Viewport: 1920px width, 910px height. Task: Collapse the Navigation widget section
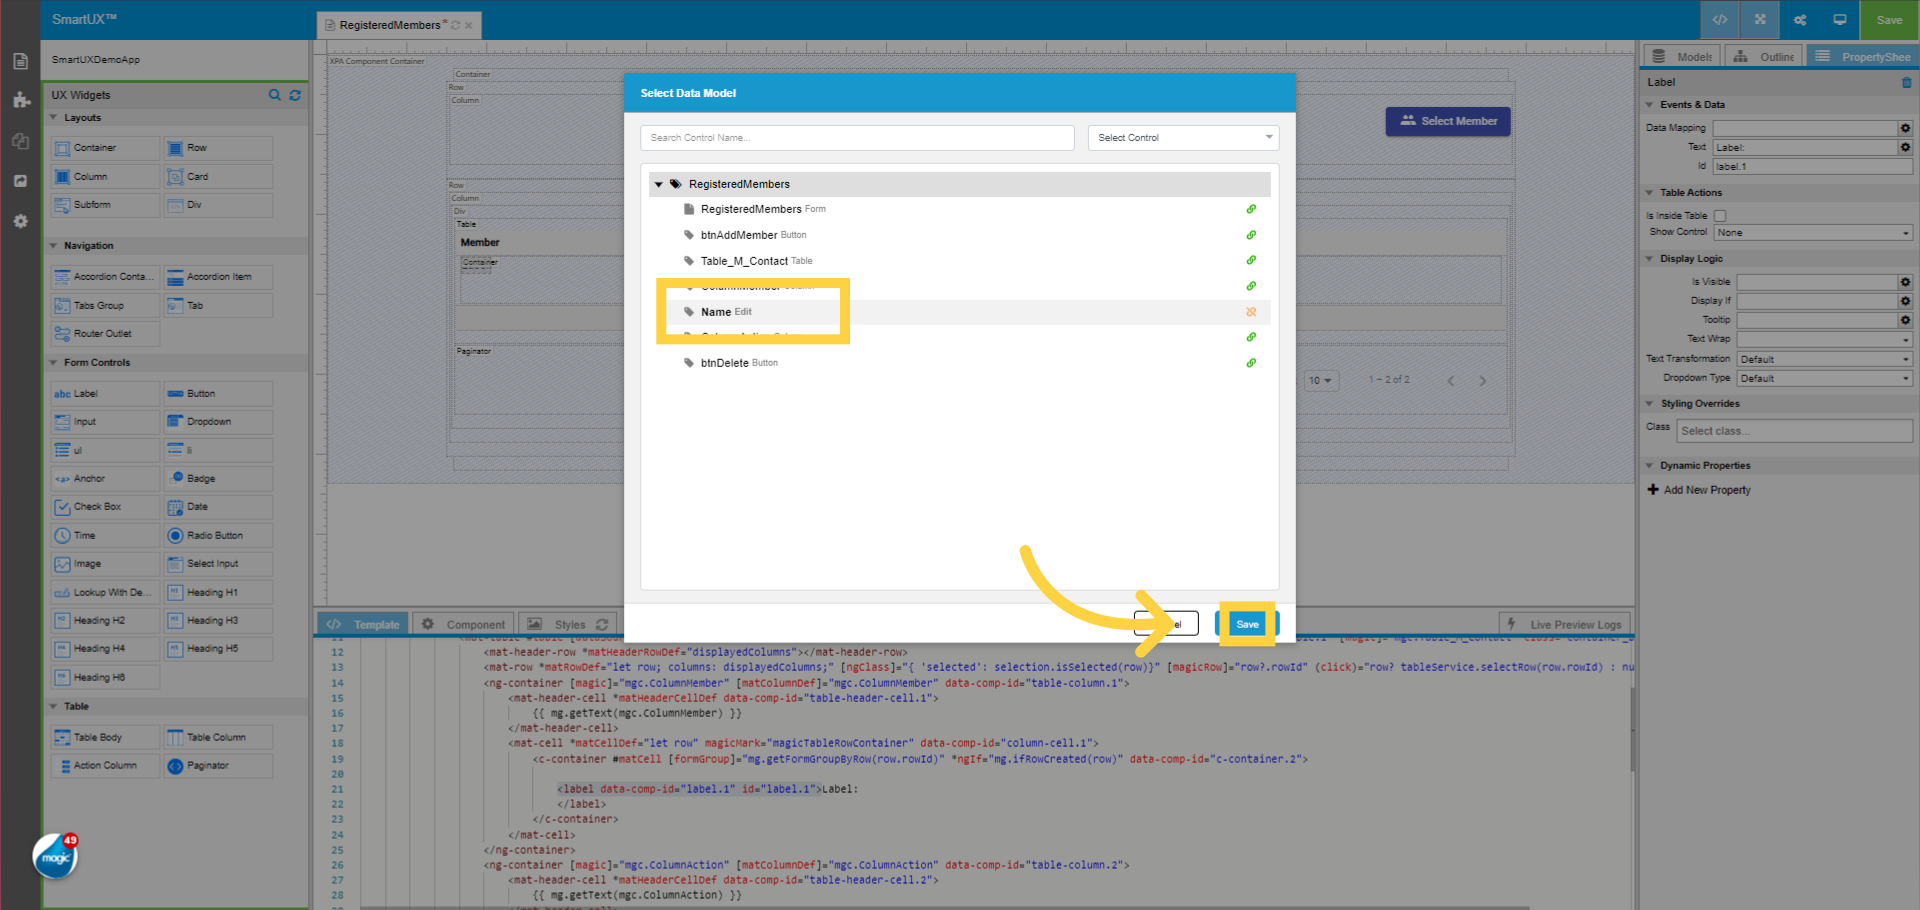(54, 246)
